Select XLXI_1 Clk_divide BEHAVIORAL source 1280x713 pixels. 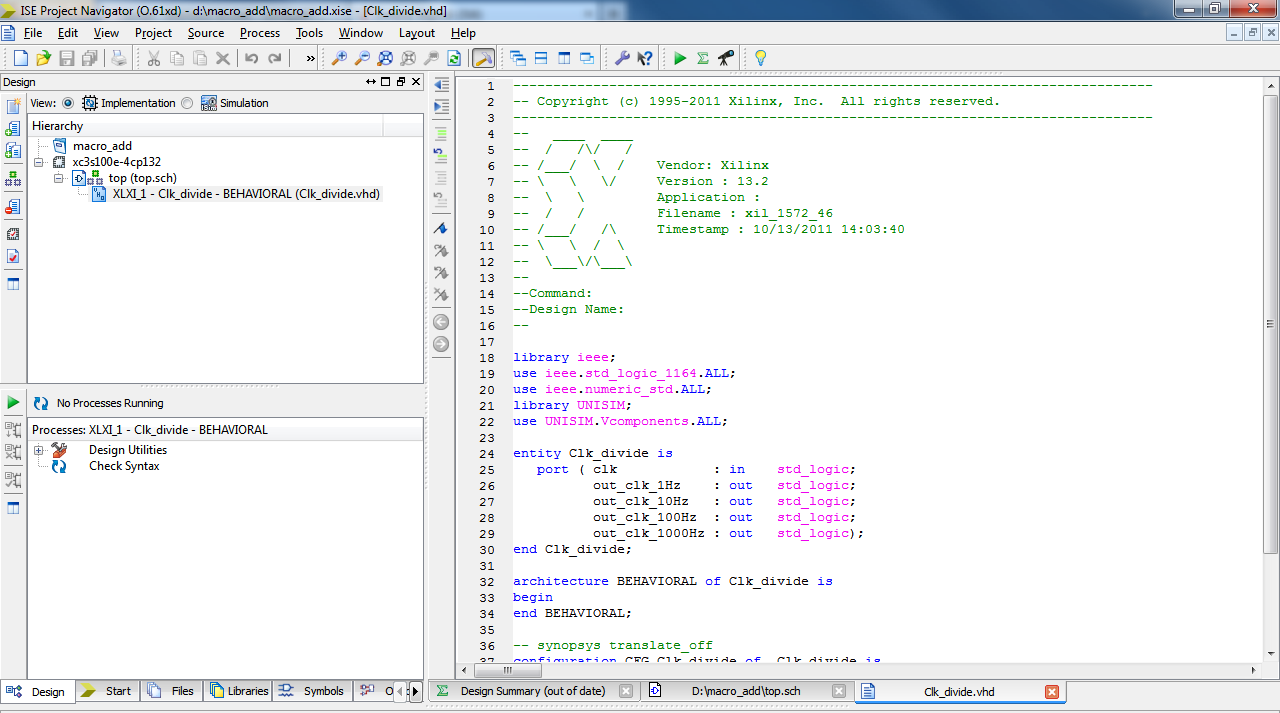(x=246, y=194)
